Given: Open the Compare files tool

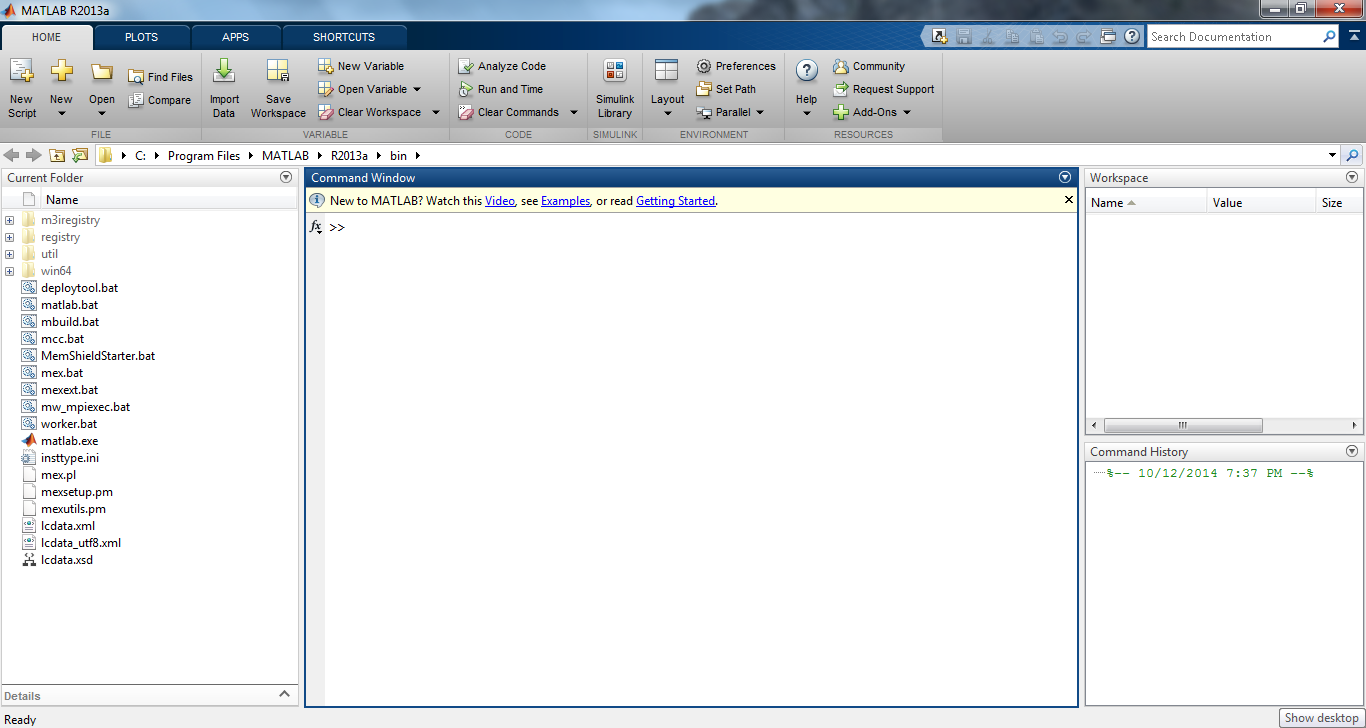Looking at the screenshot, I should coord(160,100).
